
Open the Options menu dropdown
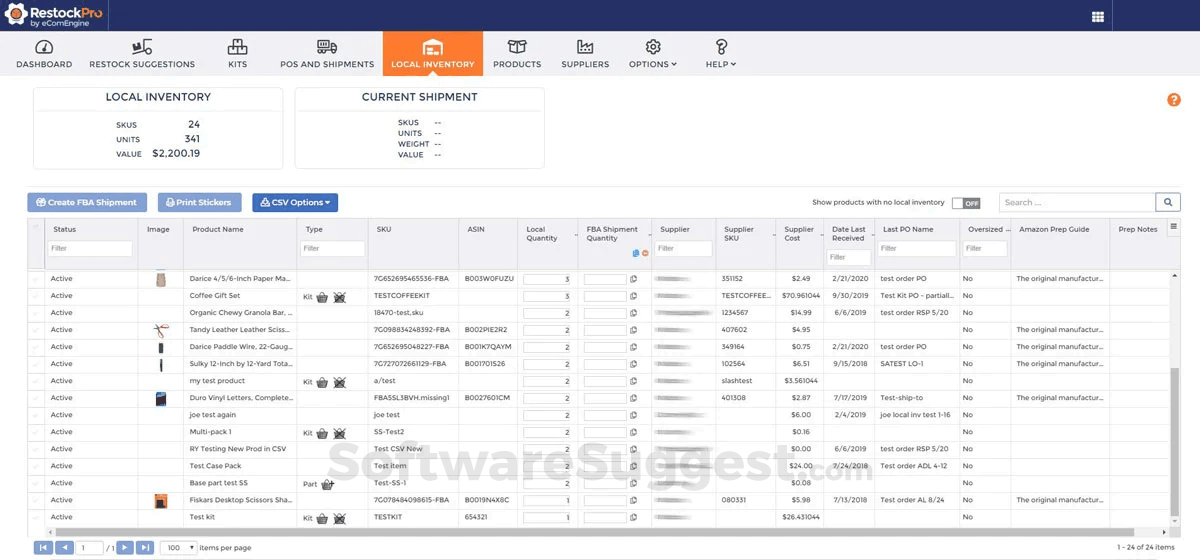pyautogui.click(x=653, y=55)
